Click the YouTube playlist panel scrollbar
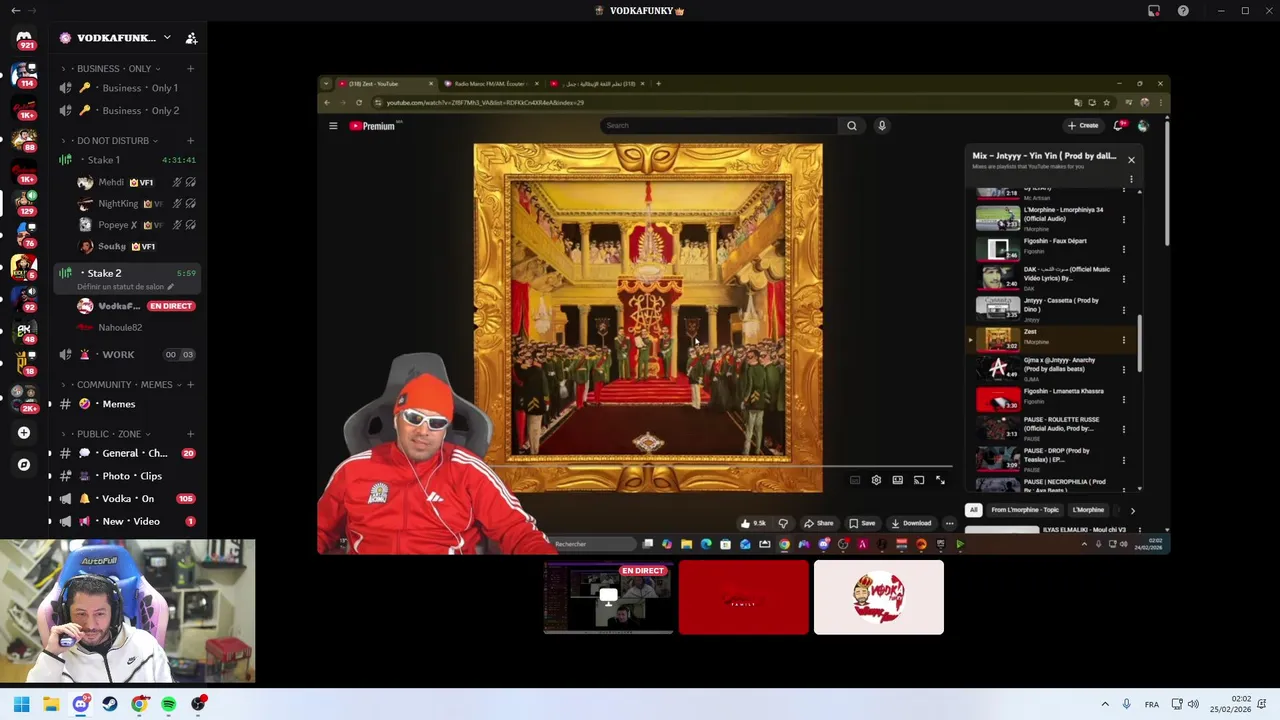 pyautogui.click(x=1139, y=343)
